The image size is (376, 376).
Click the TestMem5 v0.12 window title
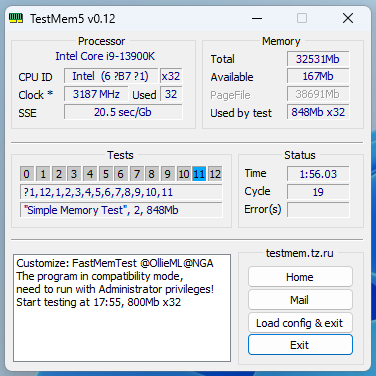point(73,19)
